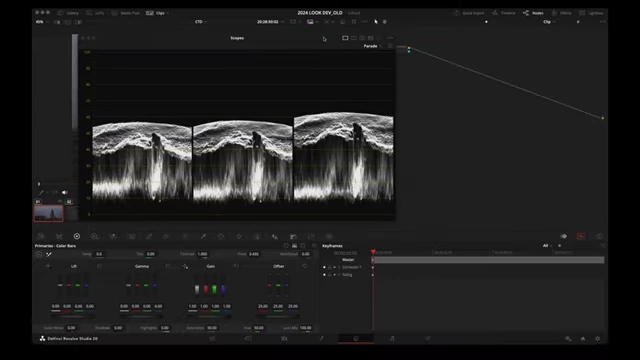
Task: Click the Keyframes palette icon
Action: tap(564, 236)
